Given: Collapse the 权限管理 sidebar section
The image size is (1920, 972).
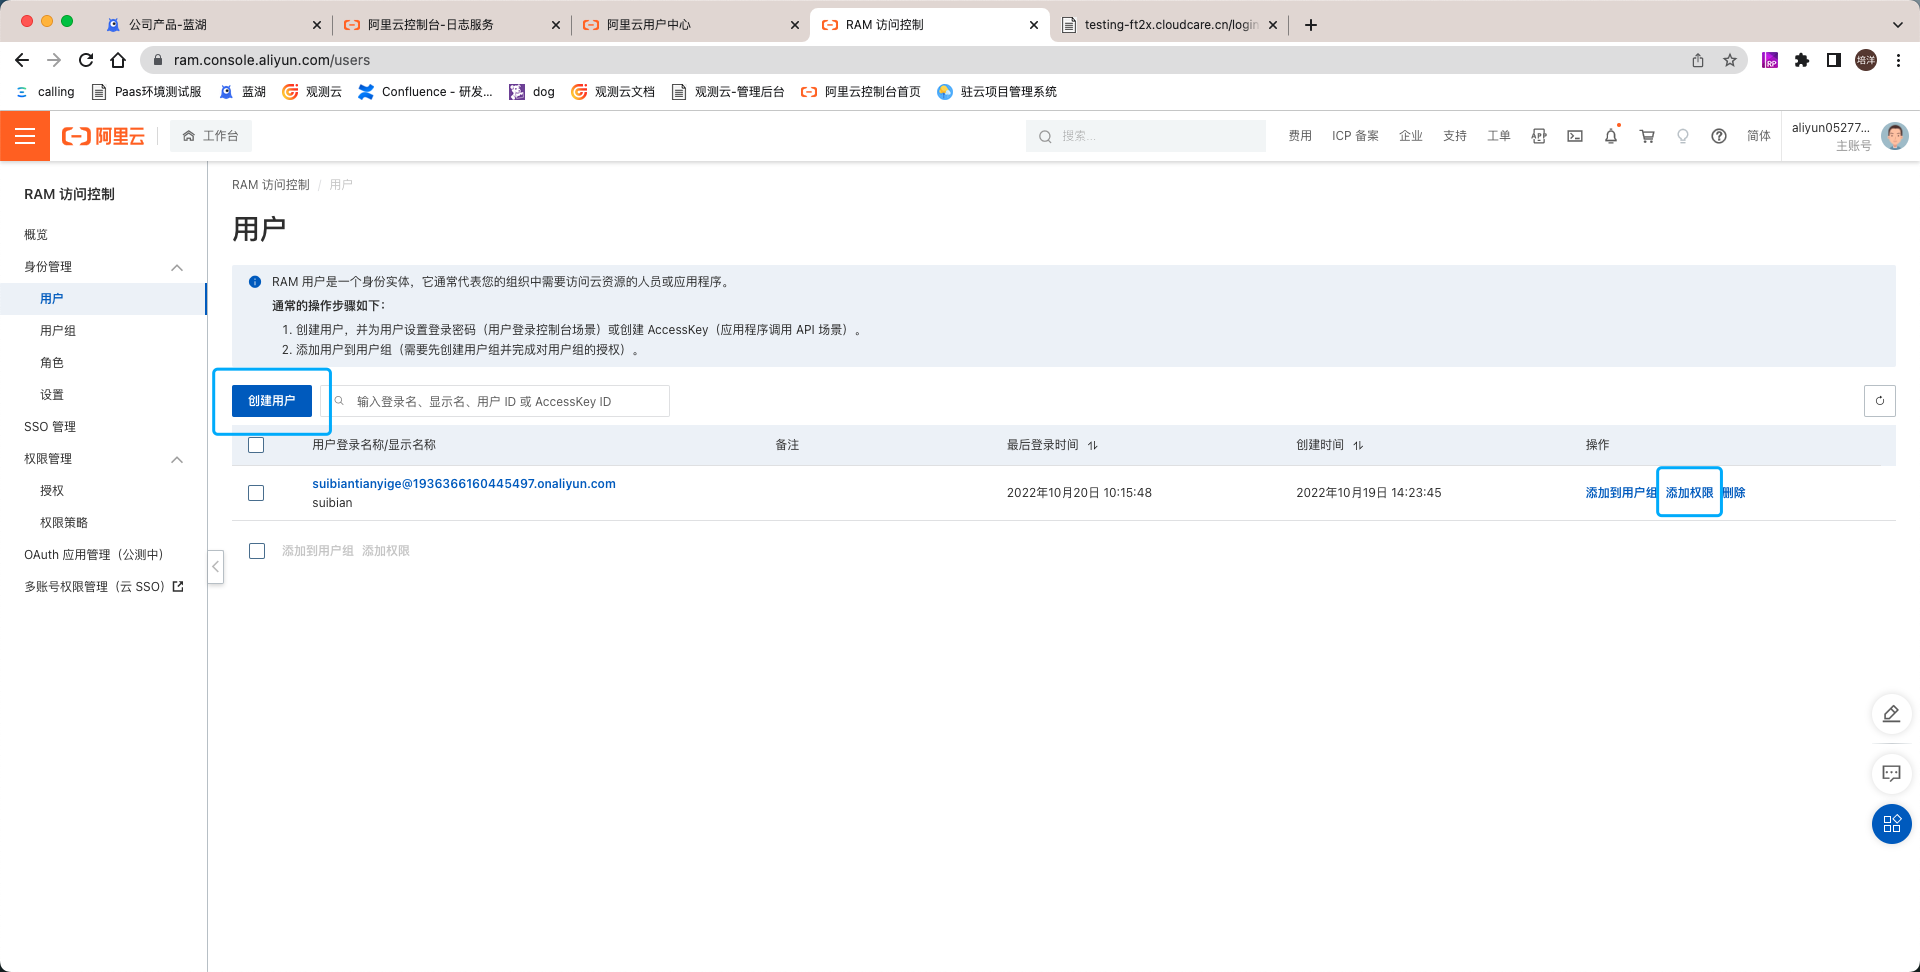Looking at the screenshot, I should coord(177,459).
